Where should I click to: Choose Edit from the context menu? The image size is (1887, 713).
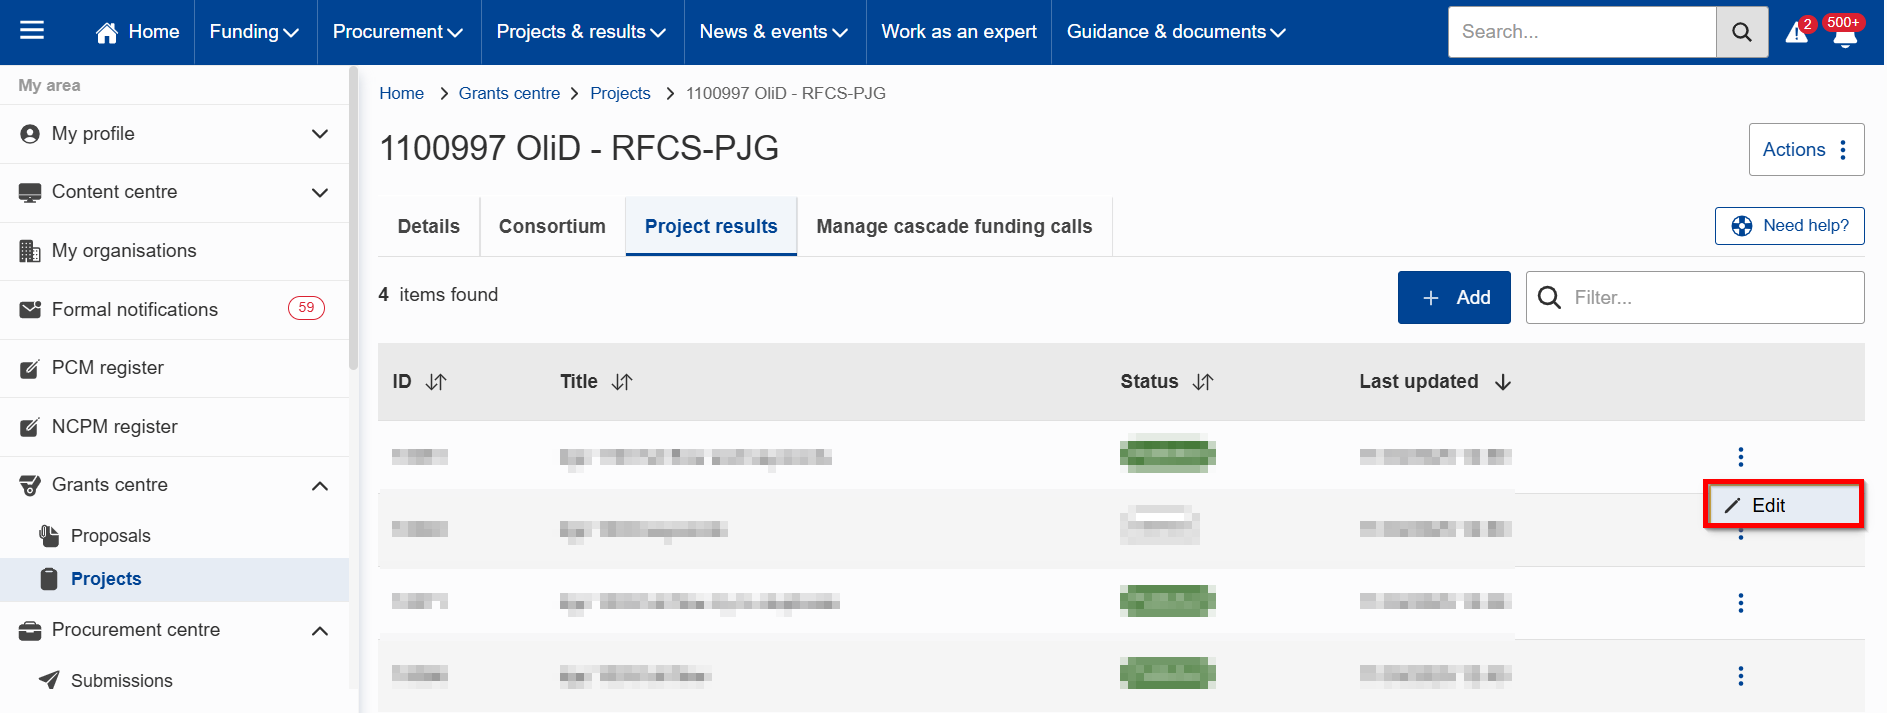(1783, 505)
